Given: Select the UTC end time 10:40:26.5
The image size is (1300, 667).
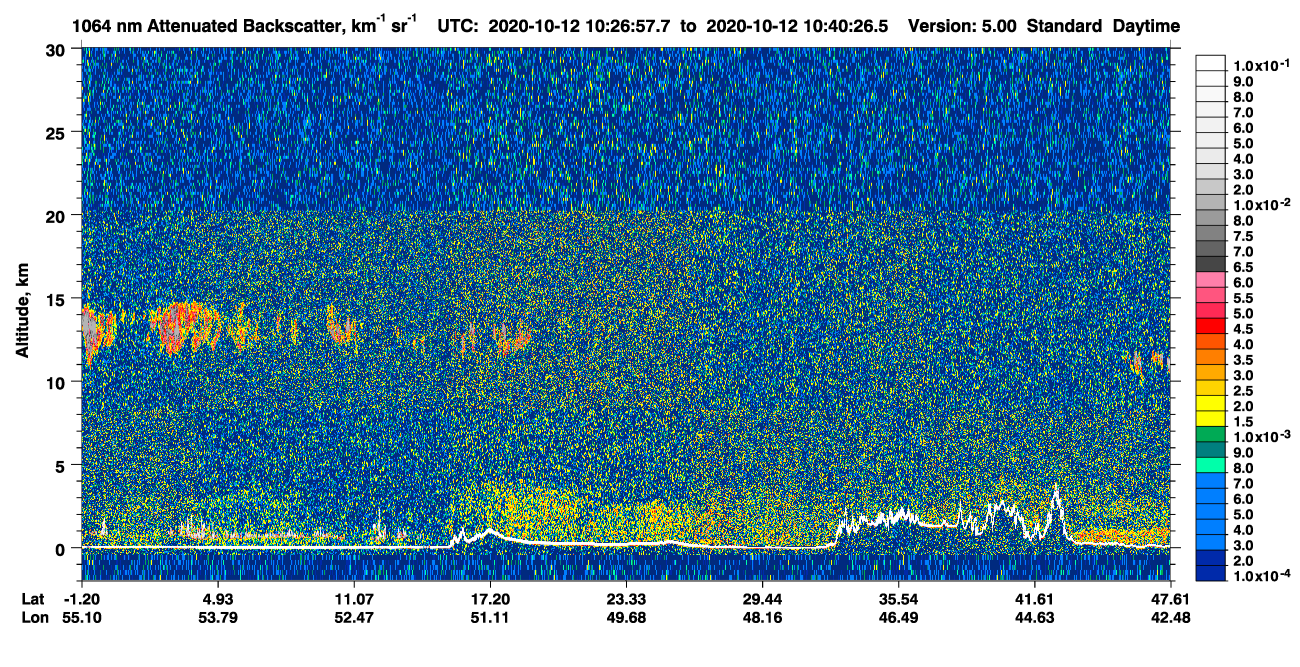Looking at the screenshot, I should (847, 26).
